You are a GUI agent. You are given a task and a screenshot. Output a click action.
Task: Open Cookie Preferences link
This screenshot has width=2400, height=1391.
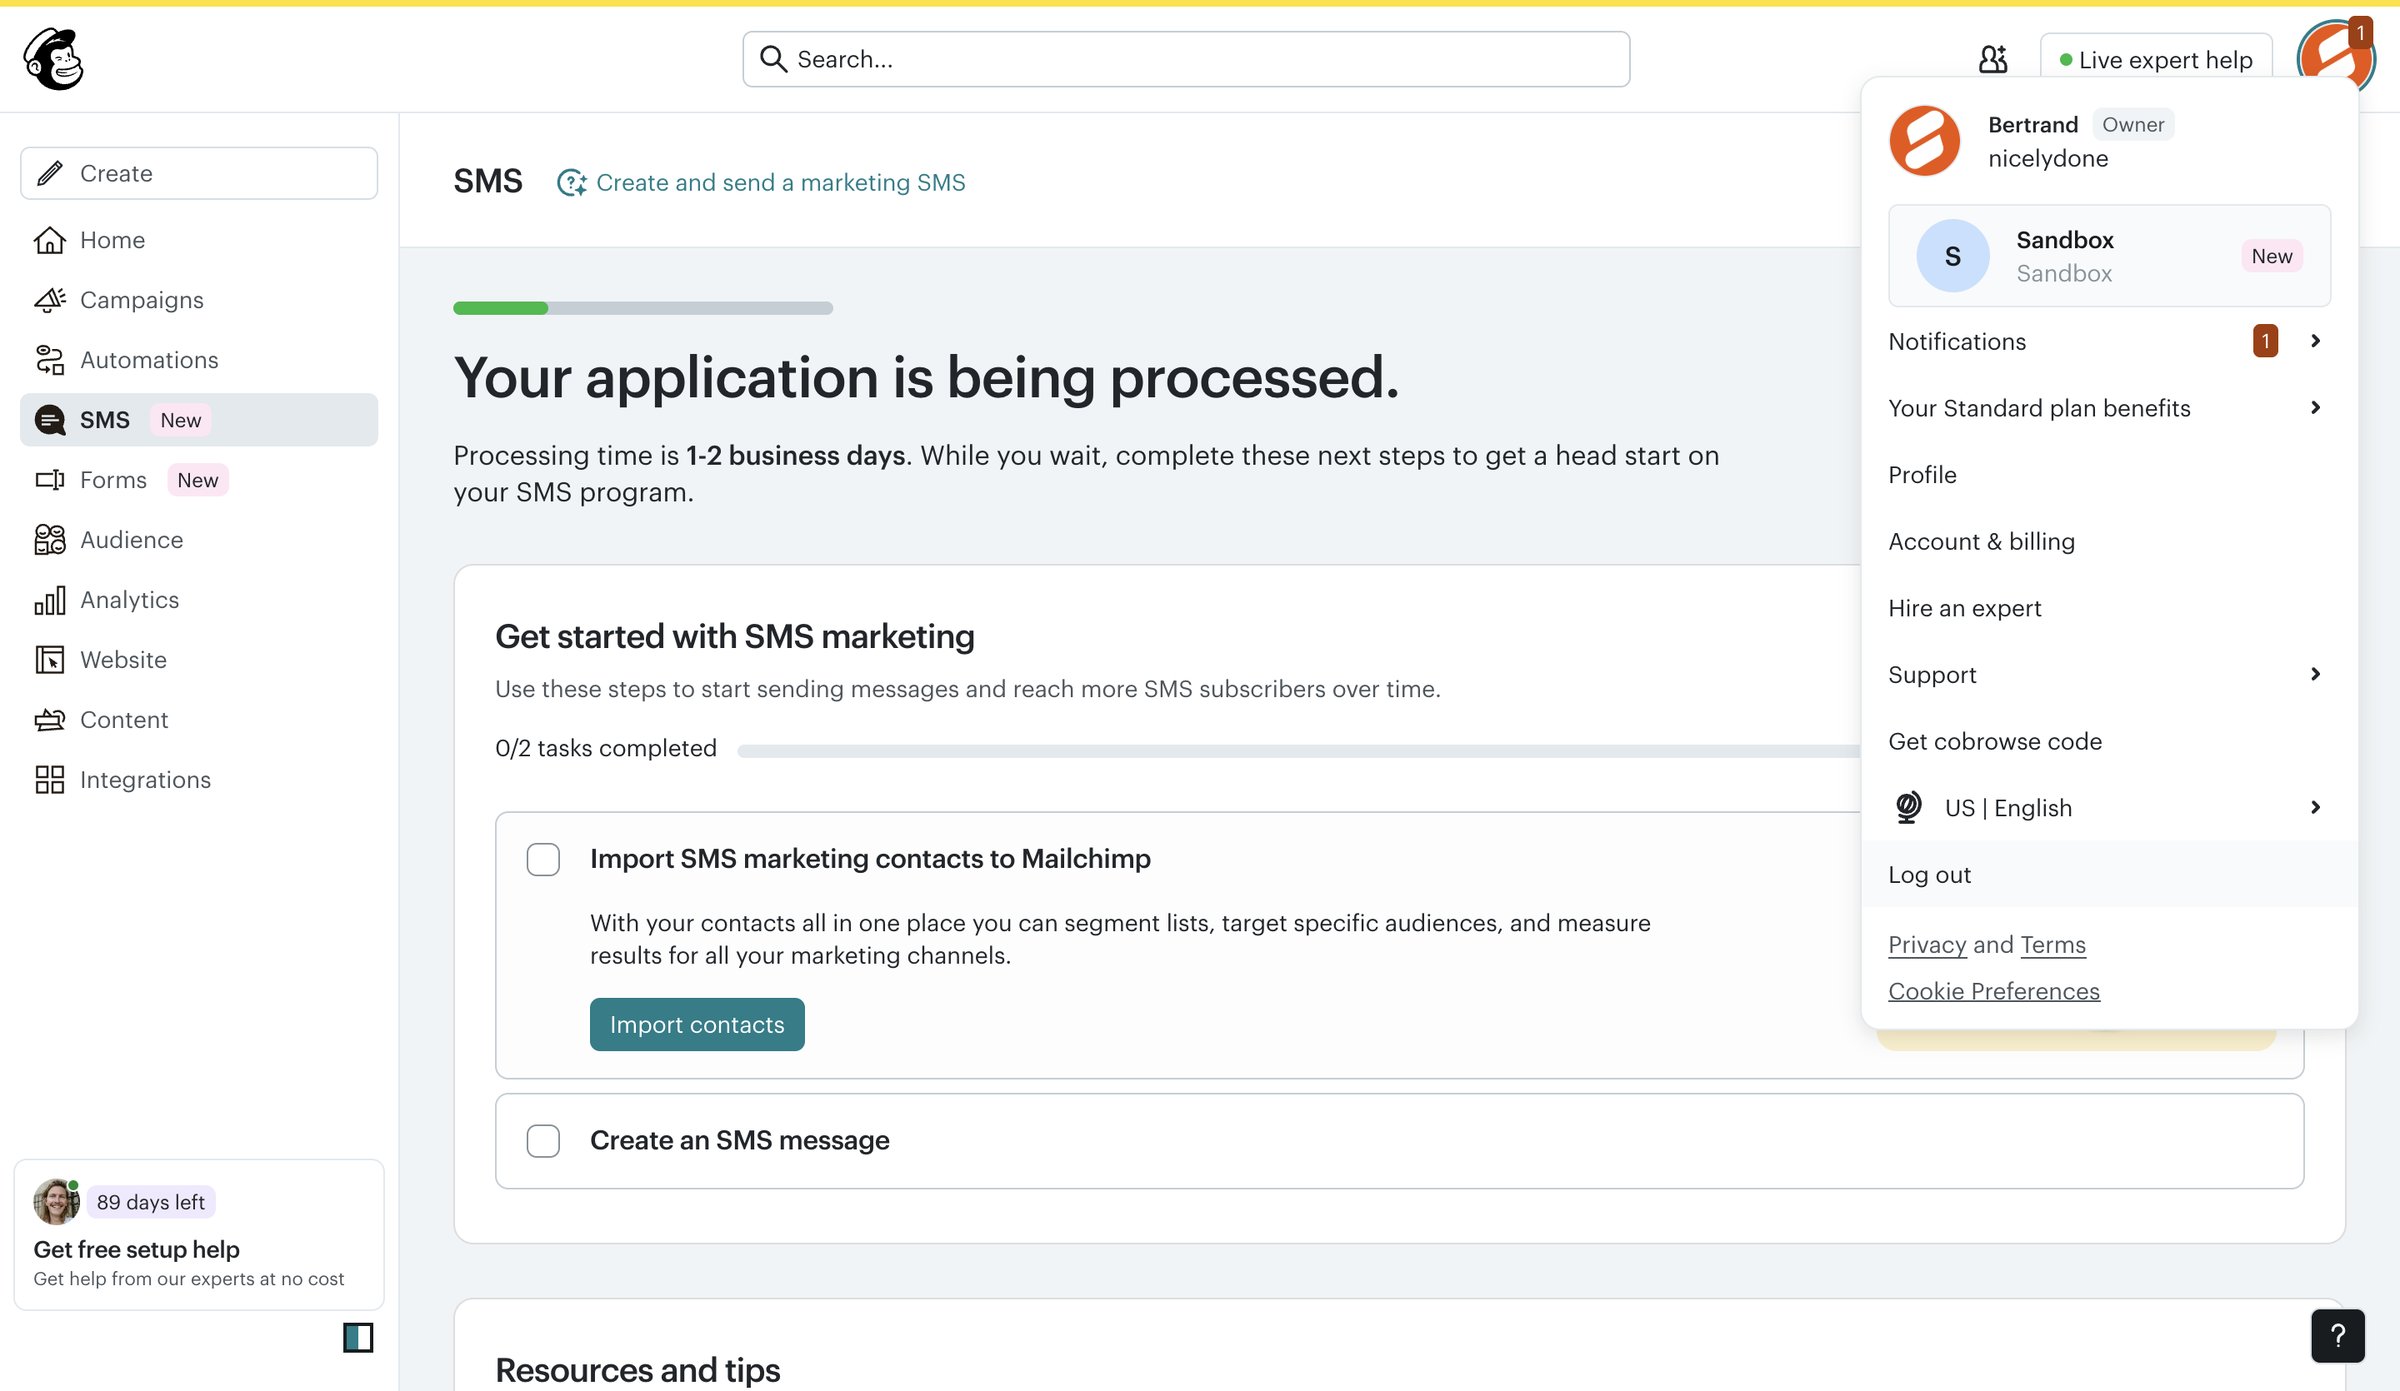click(1994, 991)
